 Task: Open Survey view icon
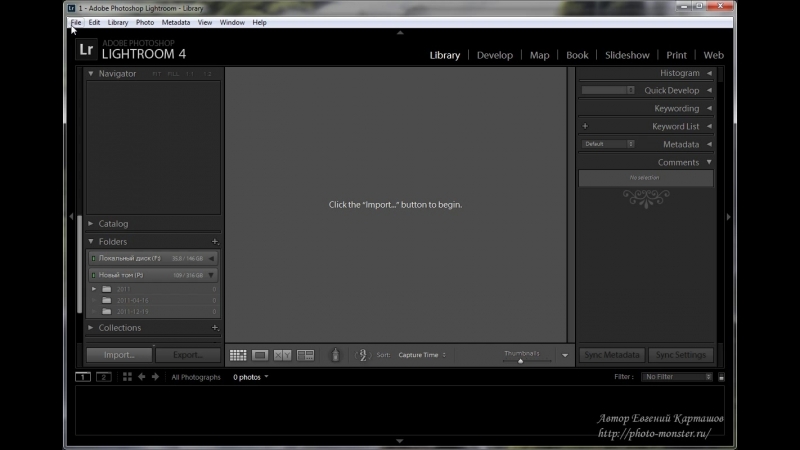click(305, 355)
